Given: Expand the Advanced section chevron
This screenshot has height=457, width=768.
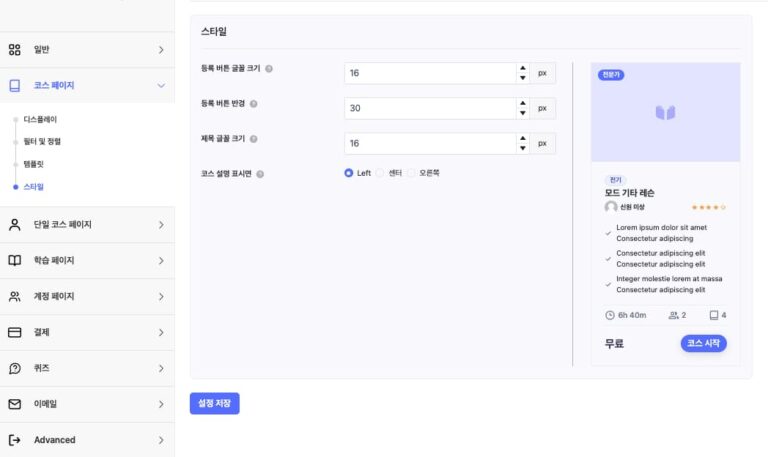Looking at the screenshot, I should [161, 440].
